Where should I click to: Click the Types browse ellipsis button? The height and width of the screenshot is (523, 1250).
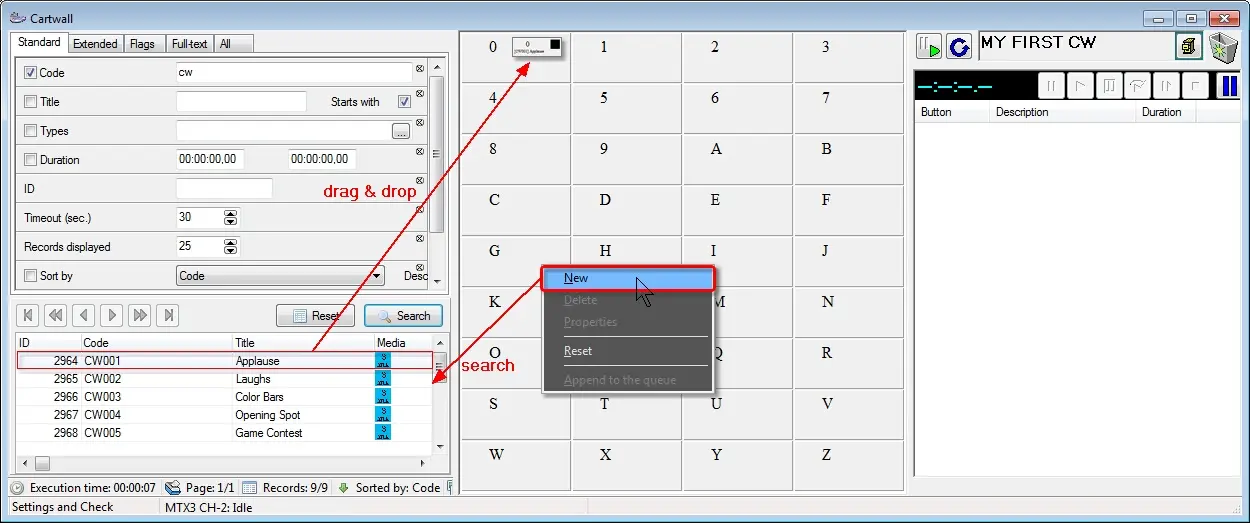pyautogui.click(x=401, y=131)
